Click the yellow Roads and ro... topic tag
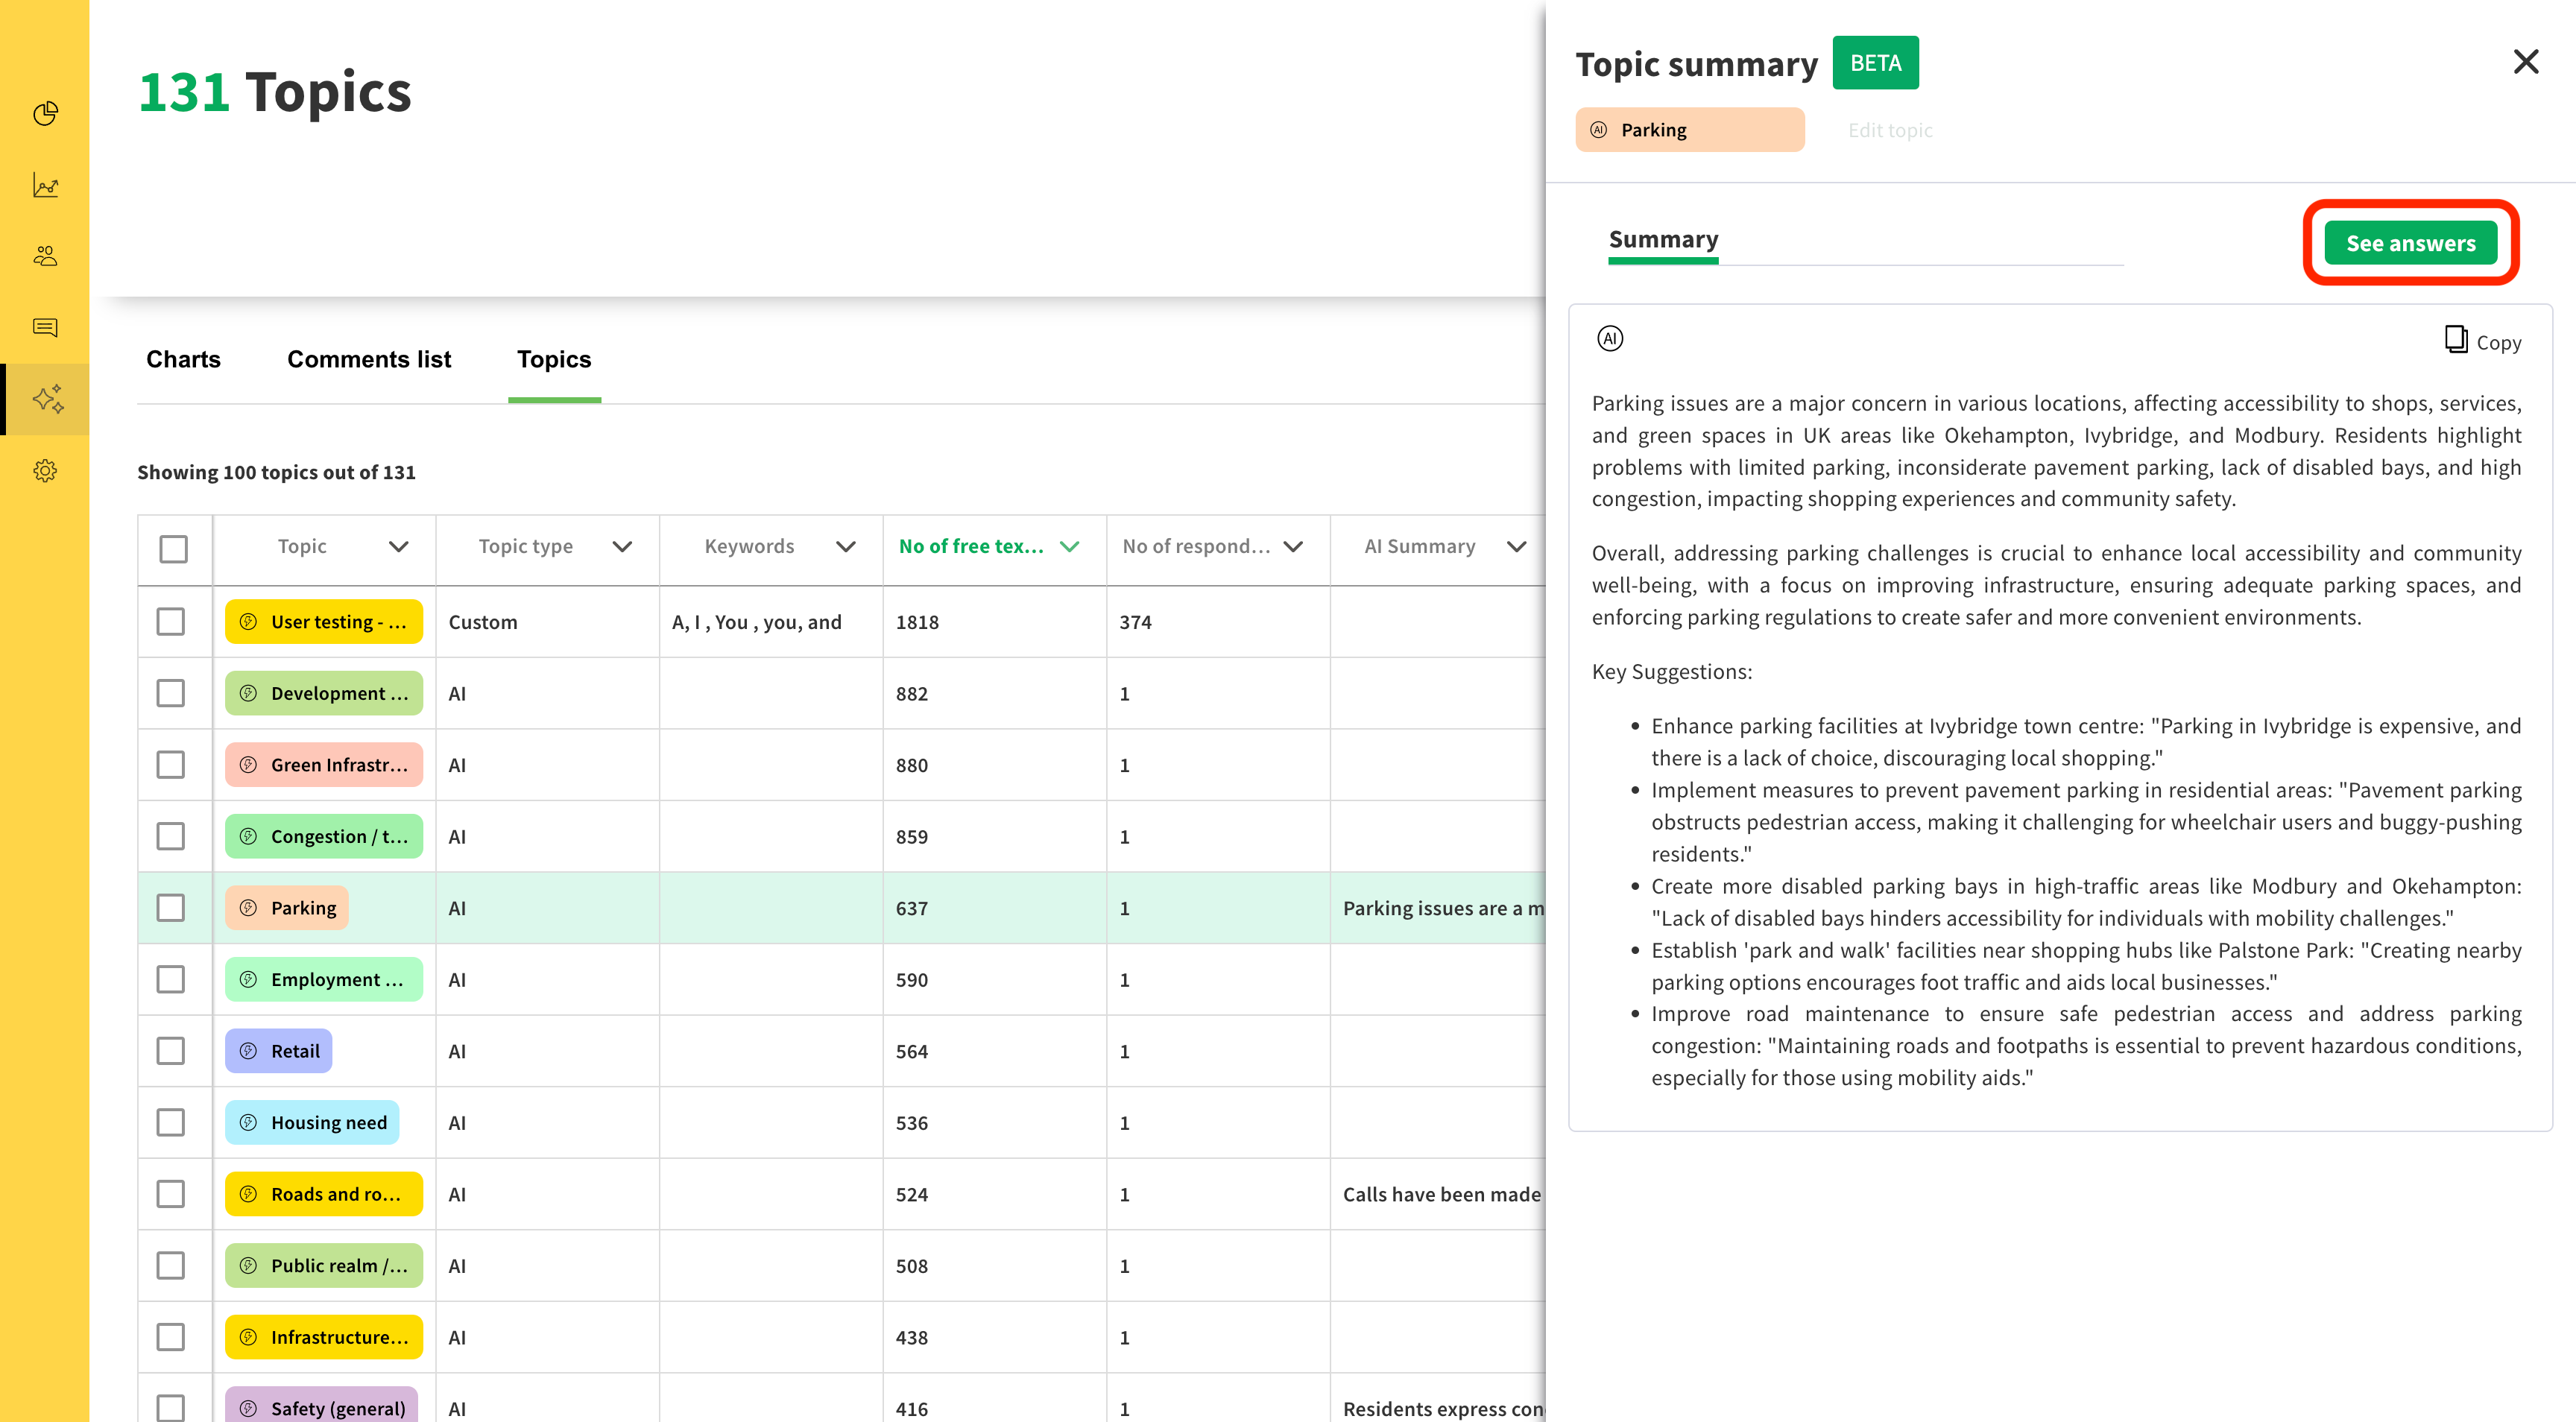 (x=324, y=1194)
